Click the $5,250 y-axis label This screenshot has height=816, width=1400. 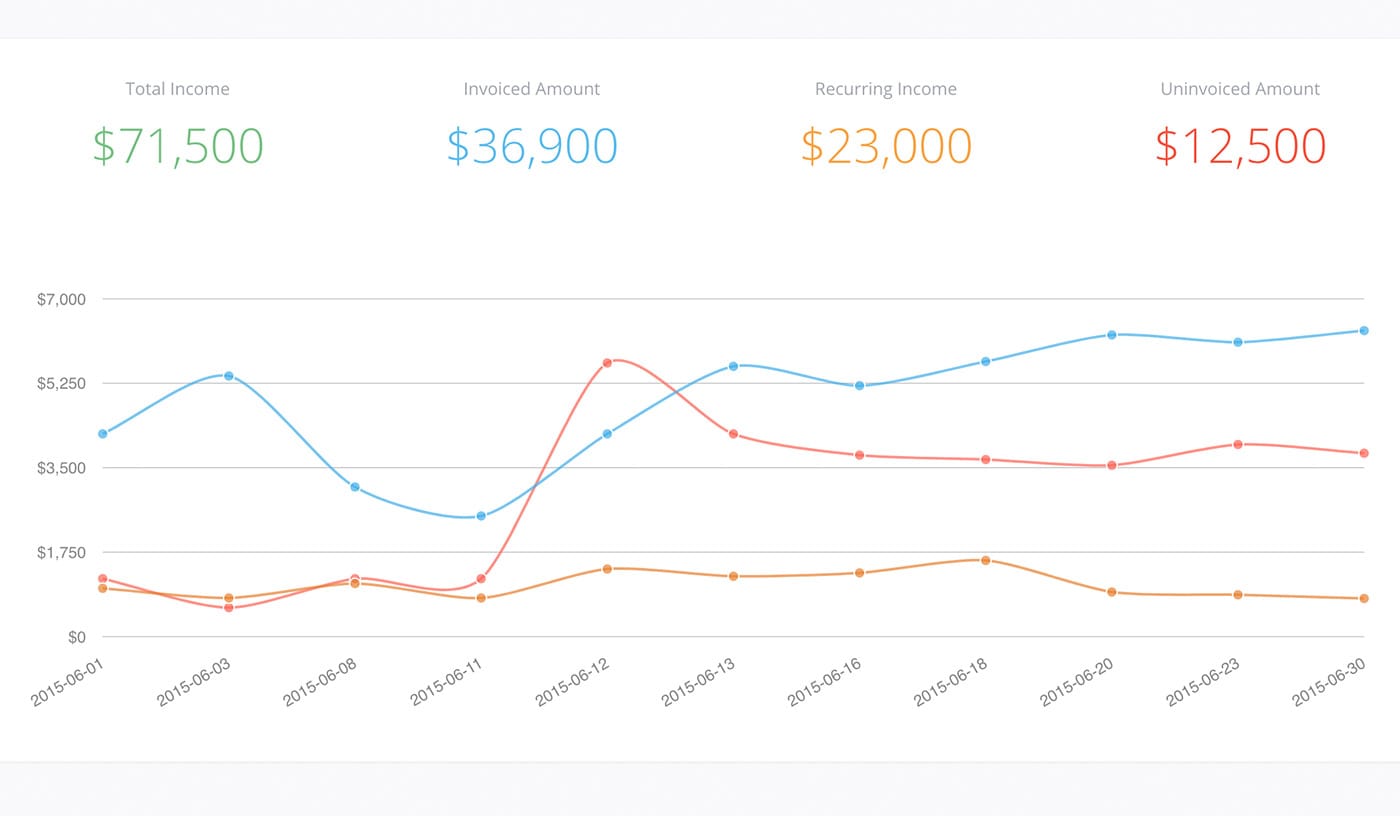click(62, 384)
